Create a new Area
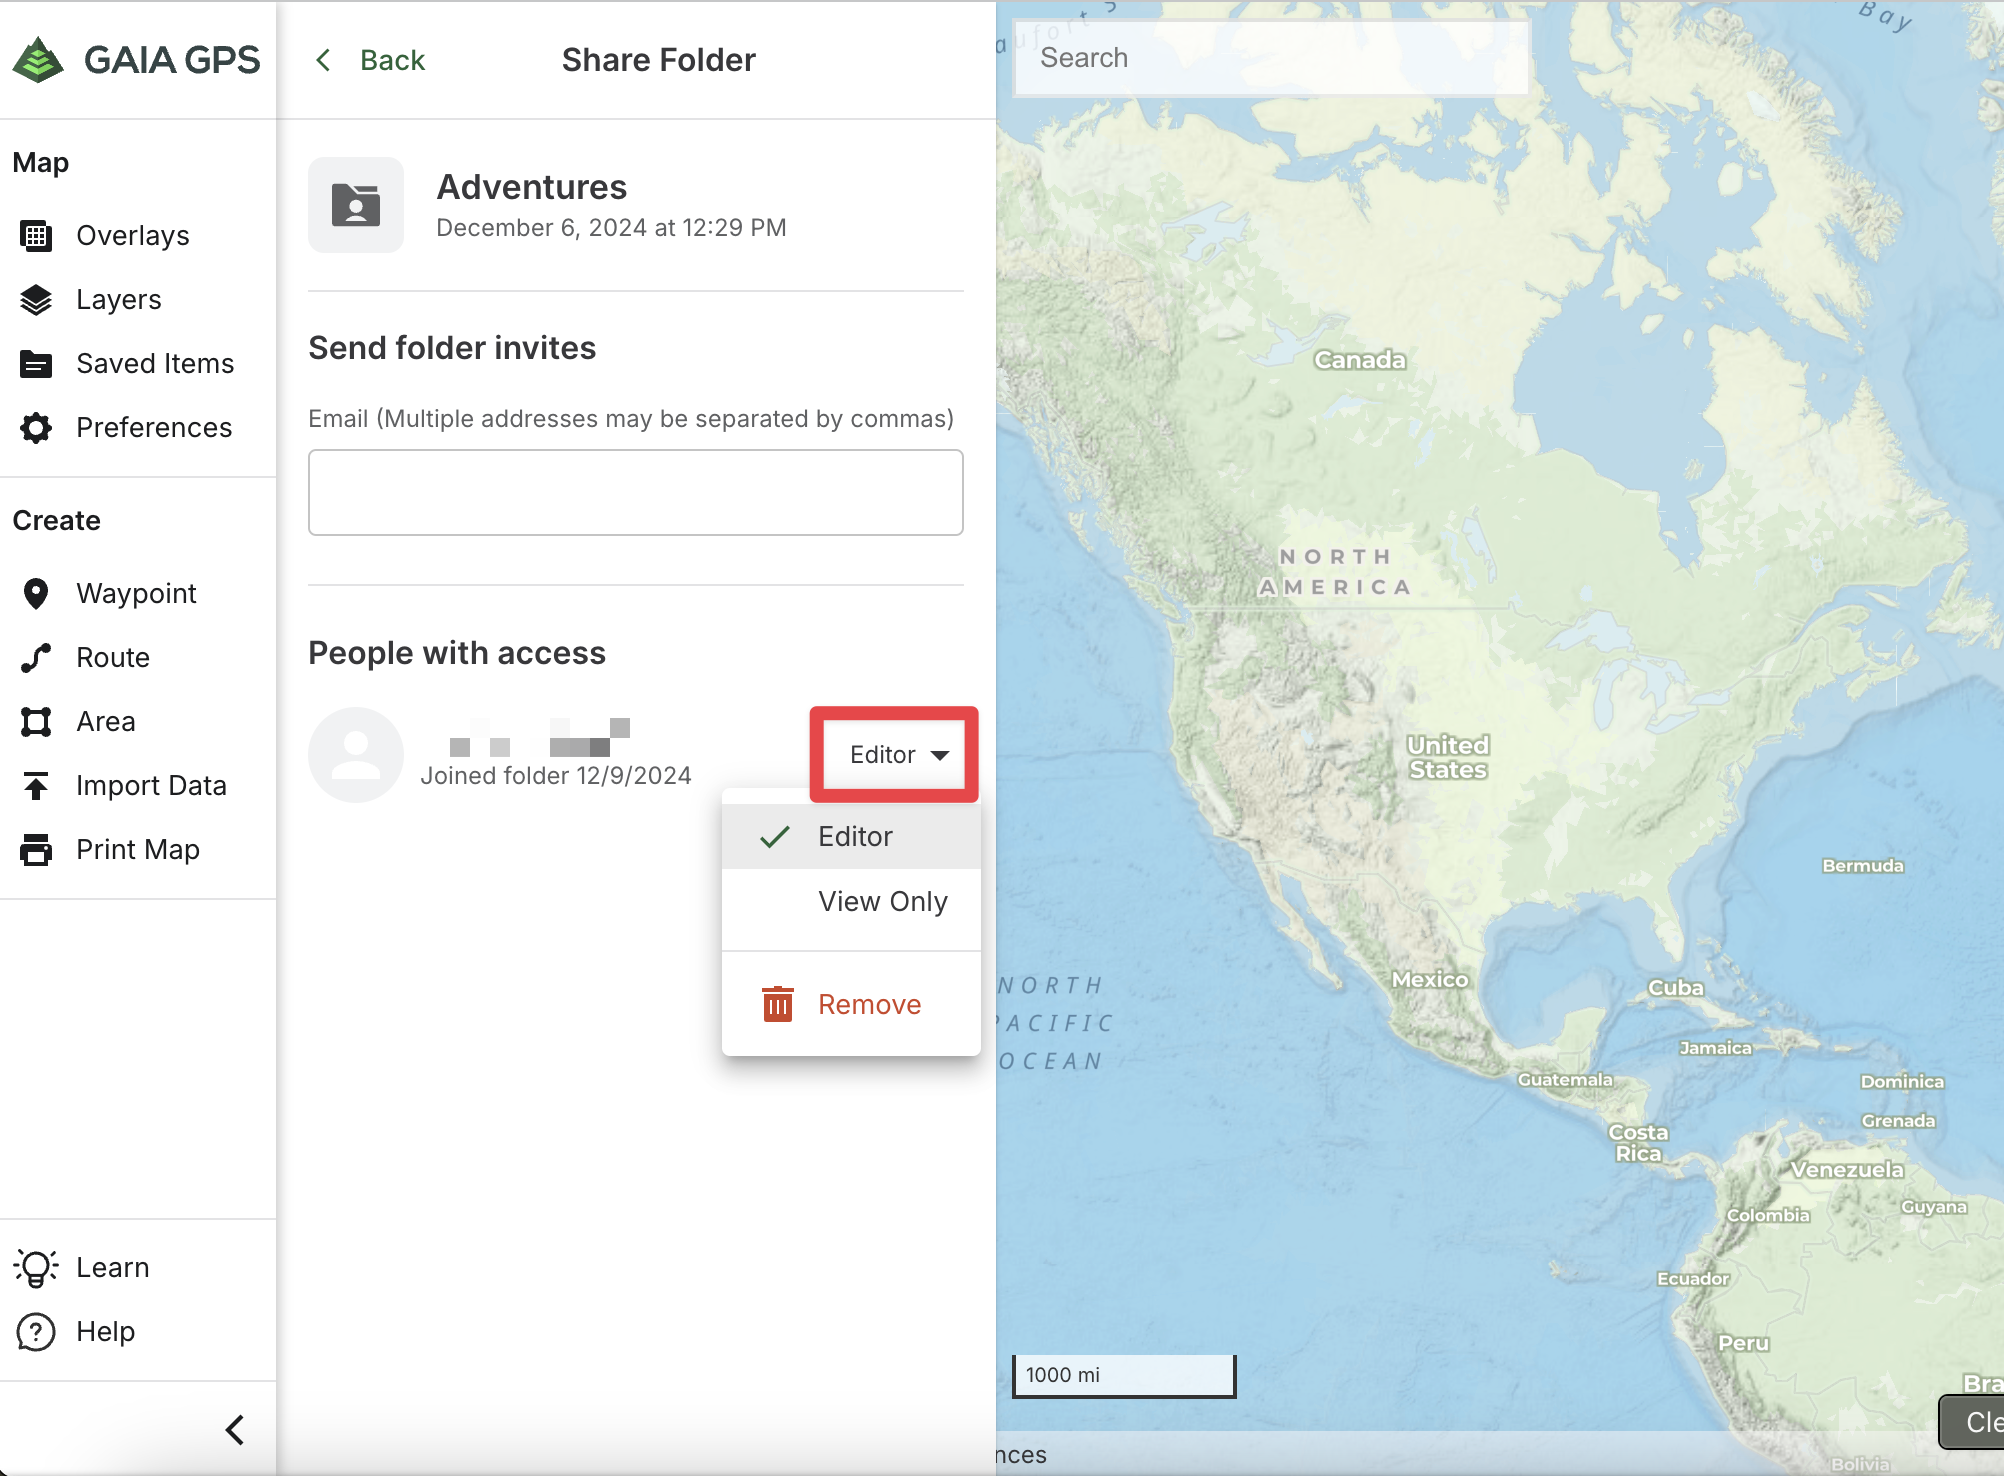 106,721
